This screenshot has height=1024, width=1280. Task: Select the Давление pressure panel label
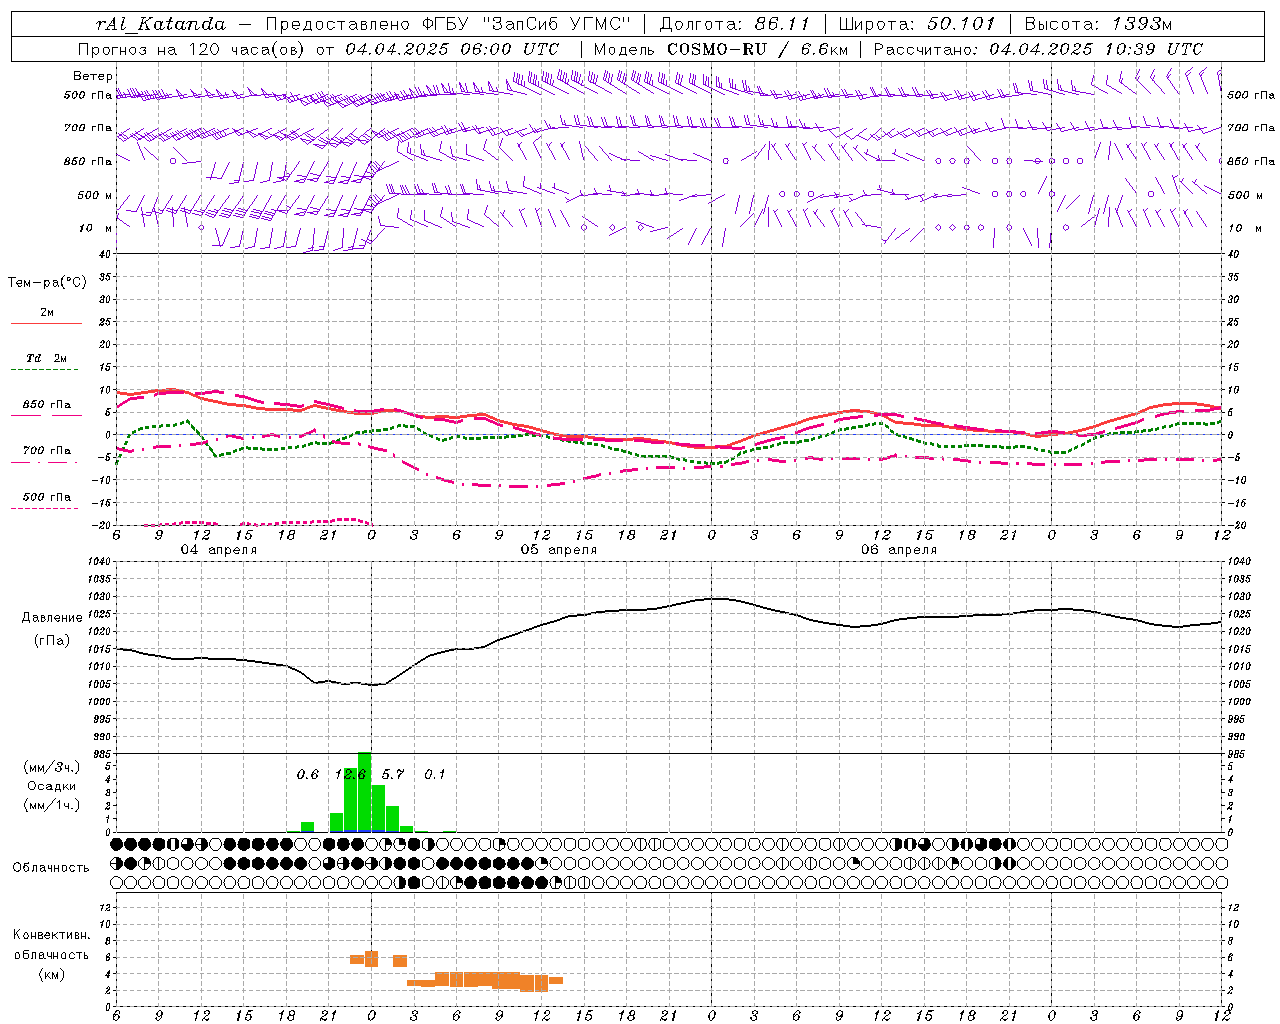[x=52, y=618]
